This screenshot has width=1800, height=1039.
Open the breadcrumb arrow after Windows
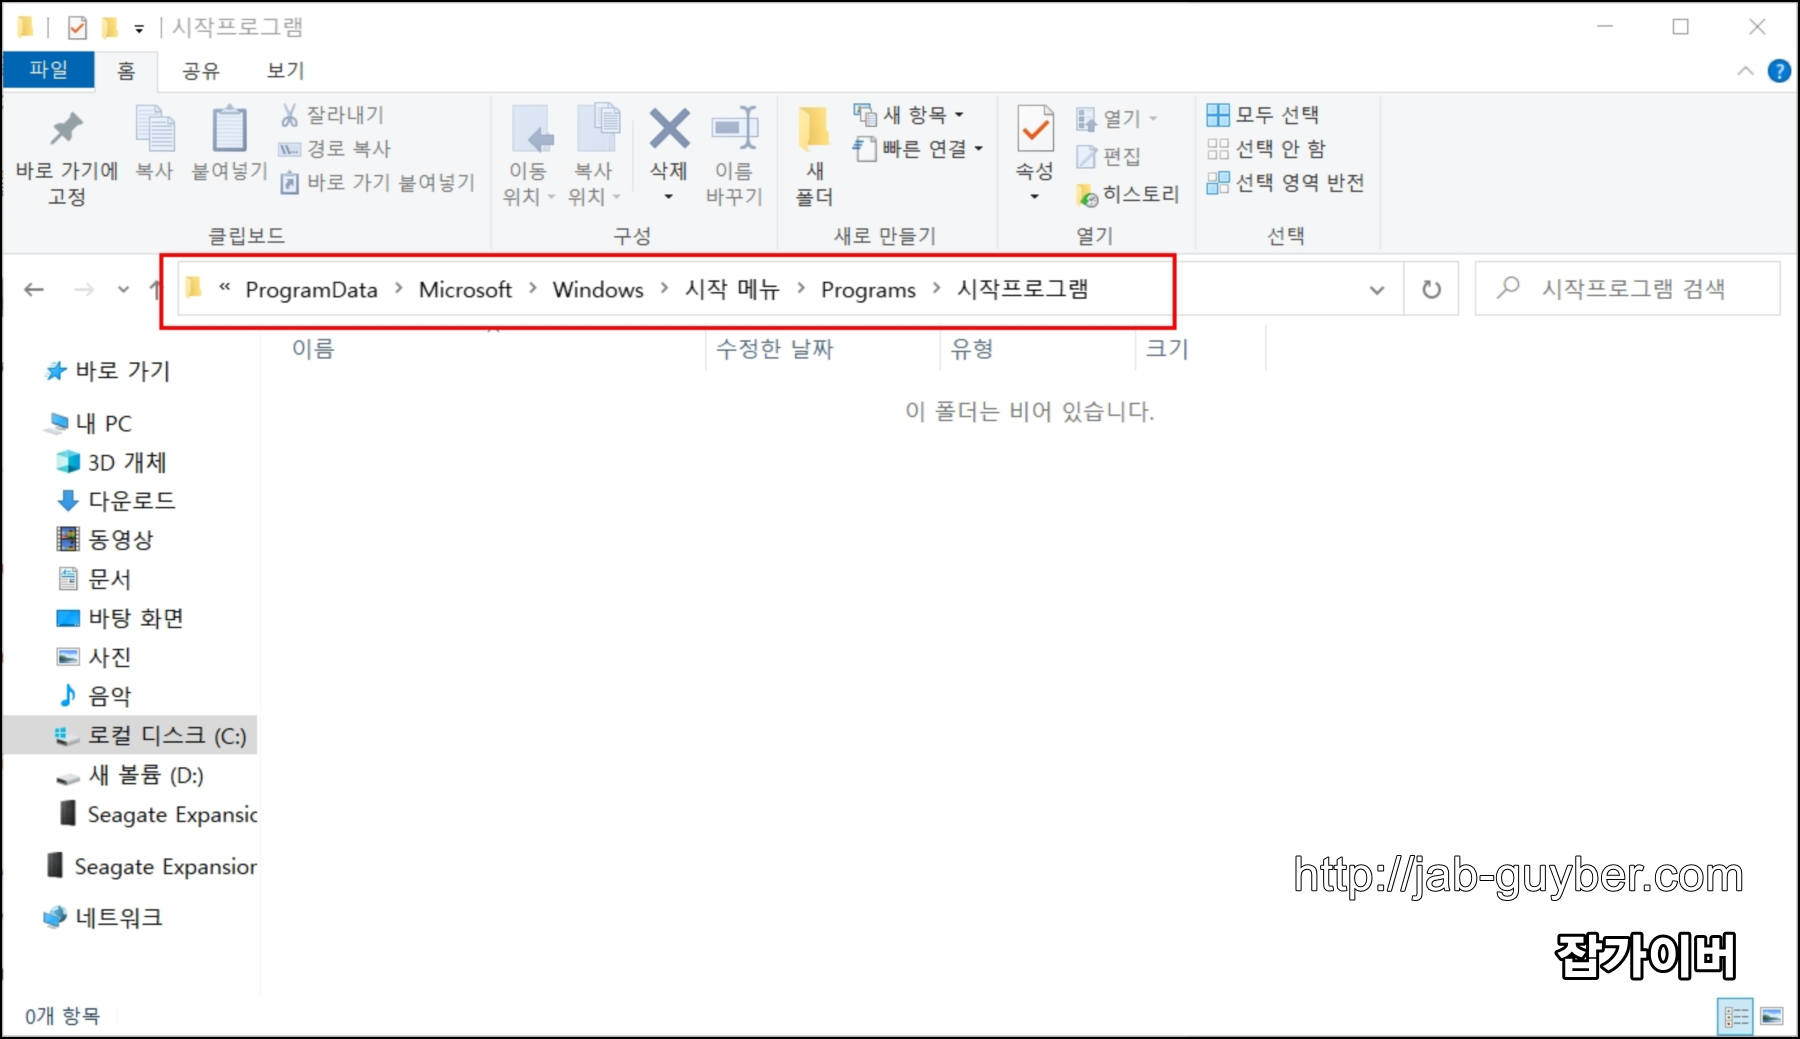[663, 289]
